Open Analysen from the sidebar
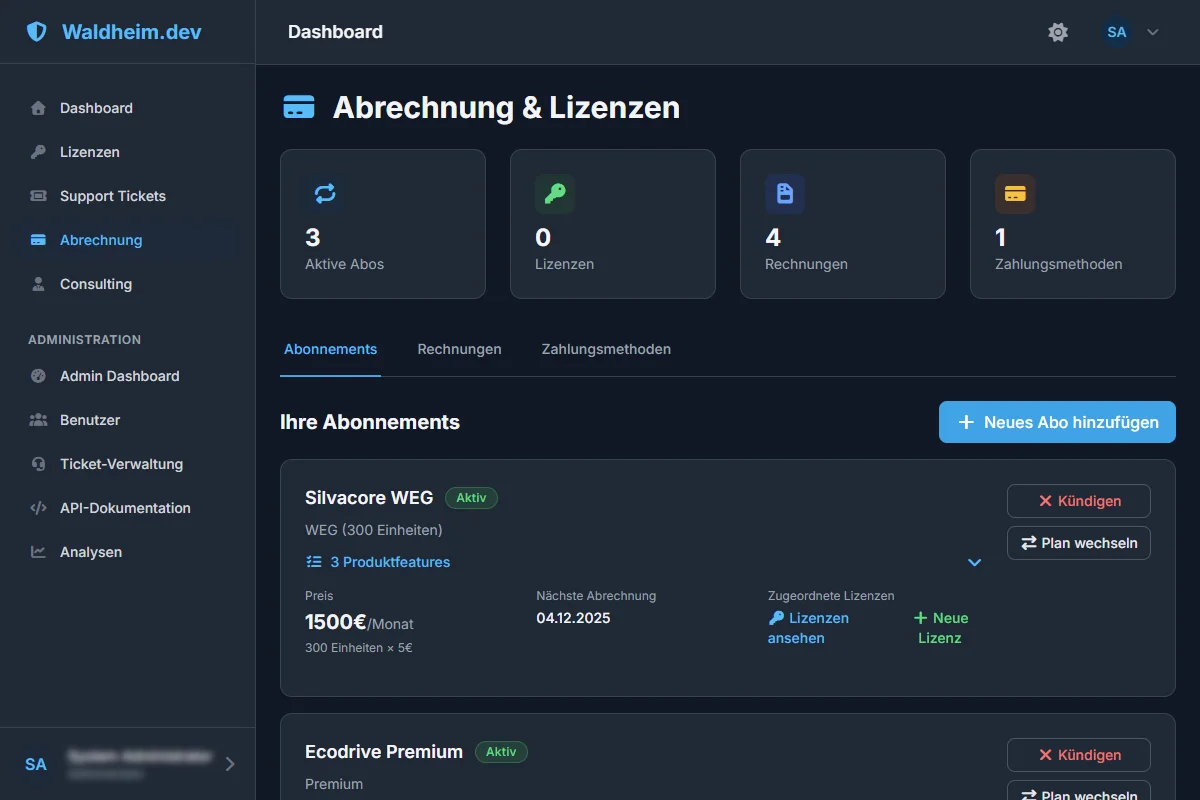 (x=90, y=552)
